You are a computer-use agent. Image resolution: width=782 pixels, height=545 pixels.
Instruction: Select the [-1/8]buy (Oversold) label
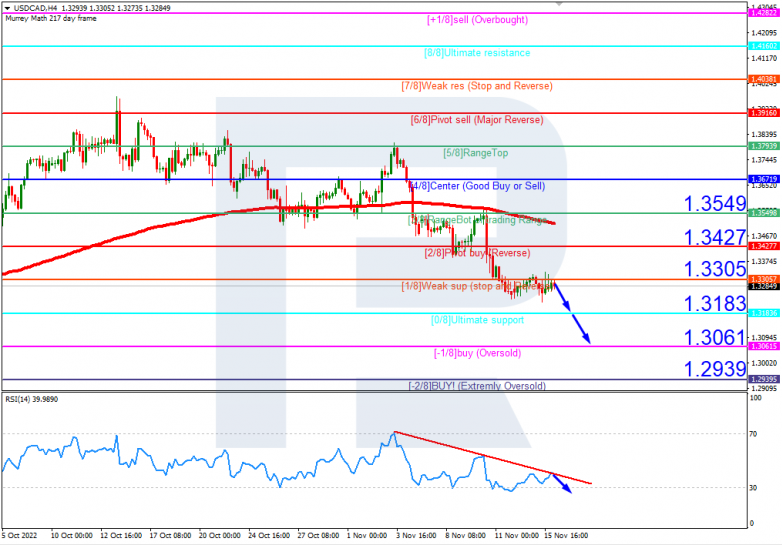[477, 353]
